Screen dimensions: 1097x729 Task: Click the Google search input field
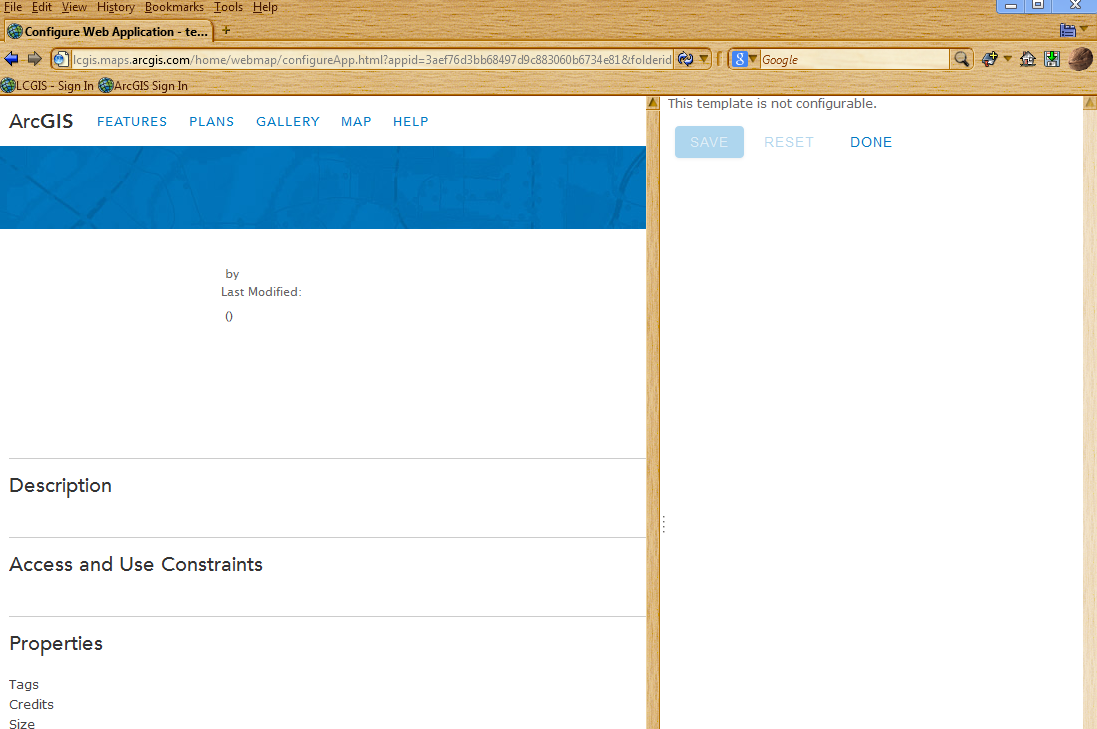854,59
